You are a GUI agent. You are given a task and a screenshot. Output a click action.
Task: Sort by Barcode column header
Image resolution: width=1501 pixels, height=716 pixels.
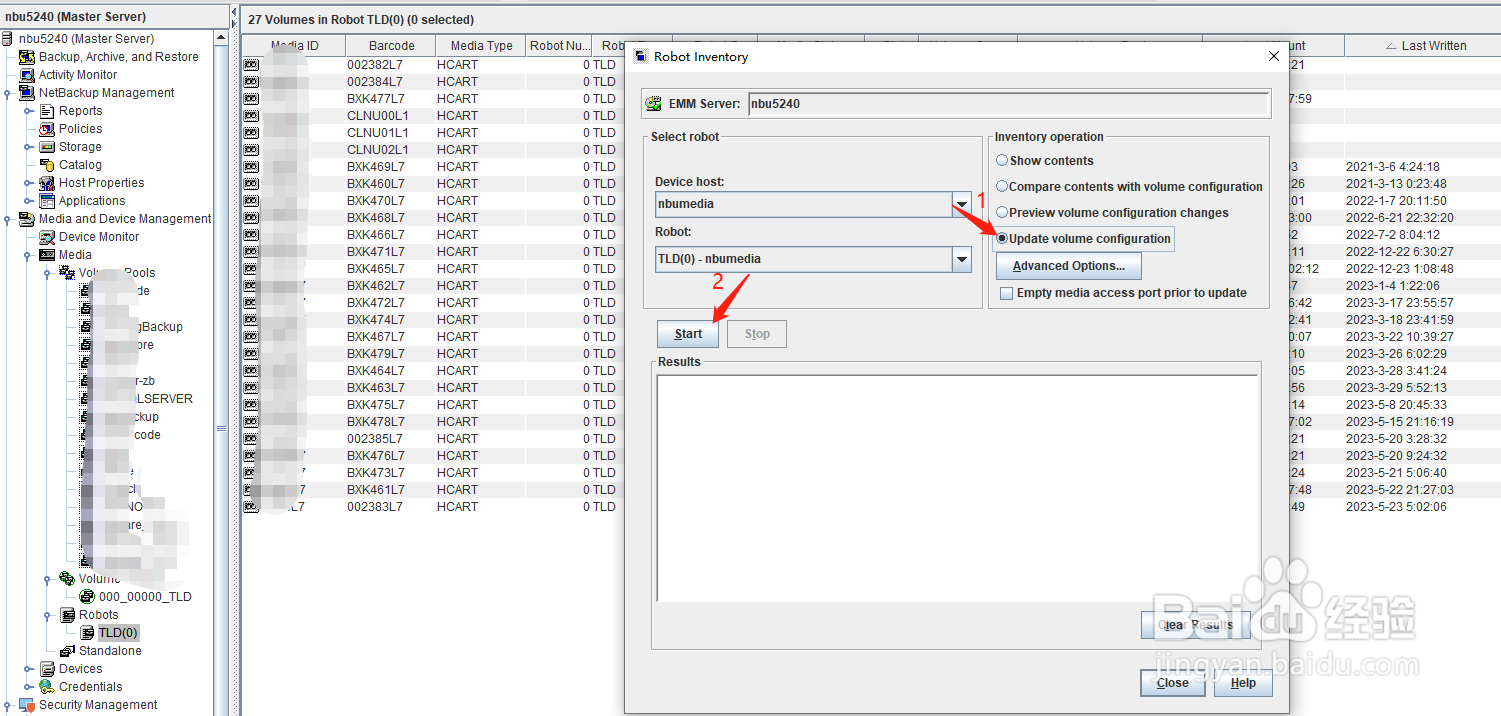click(x=391, y=46)
